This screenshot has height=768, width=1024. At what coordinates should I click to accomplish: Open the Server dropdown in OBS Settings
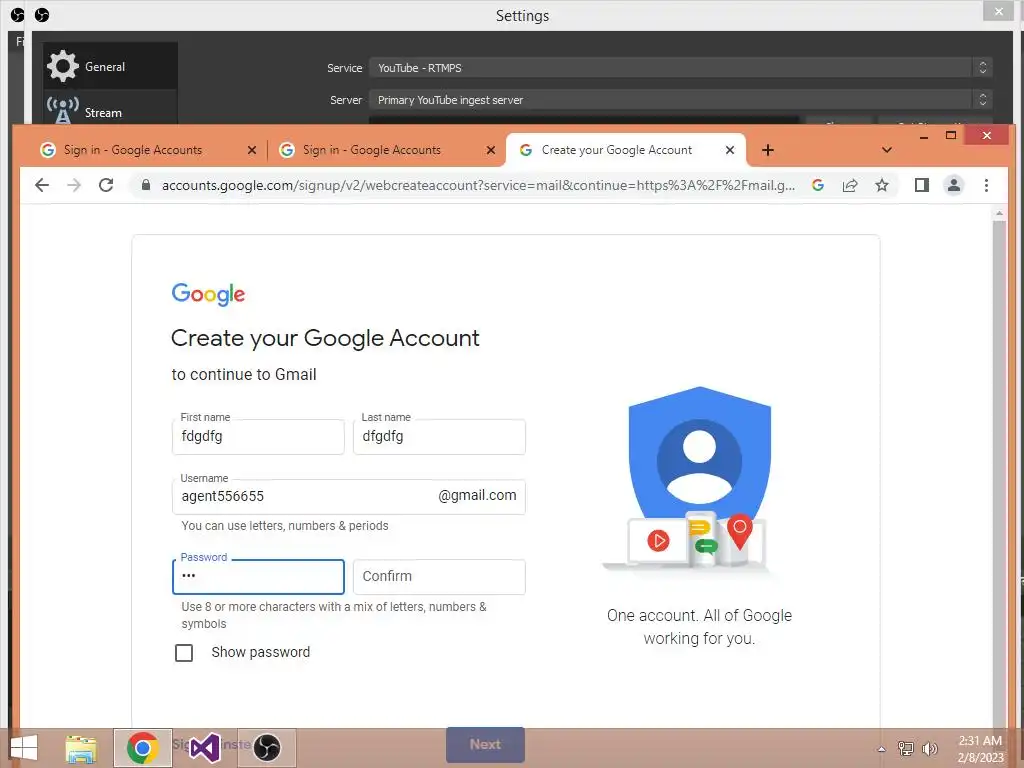coord(680,100)
